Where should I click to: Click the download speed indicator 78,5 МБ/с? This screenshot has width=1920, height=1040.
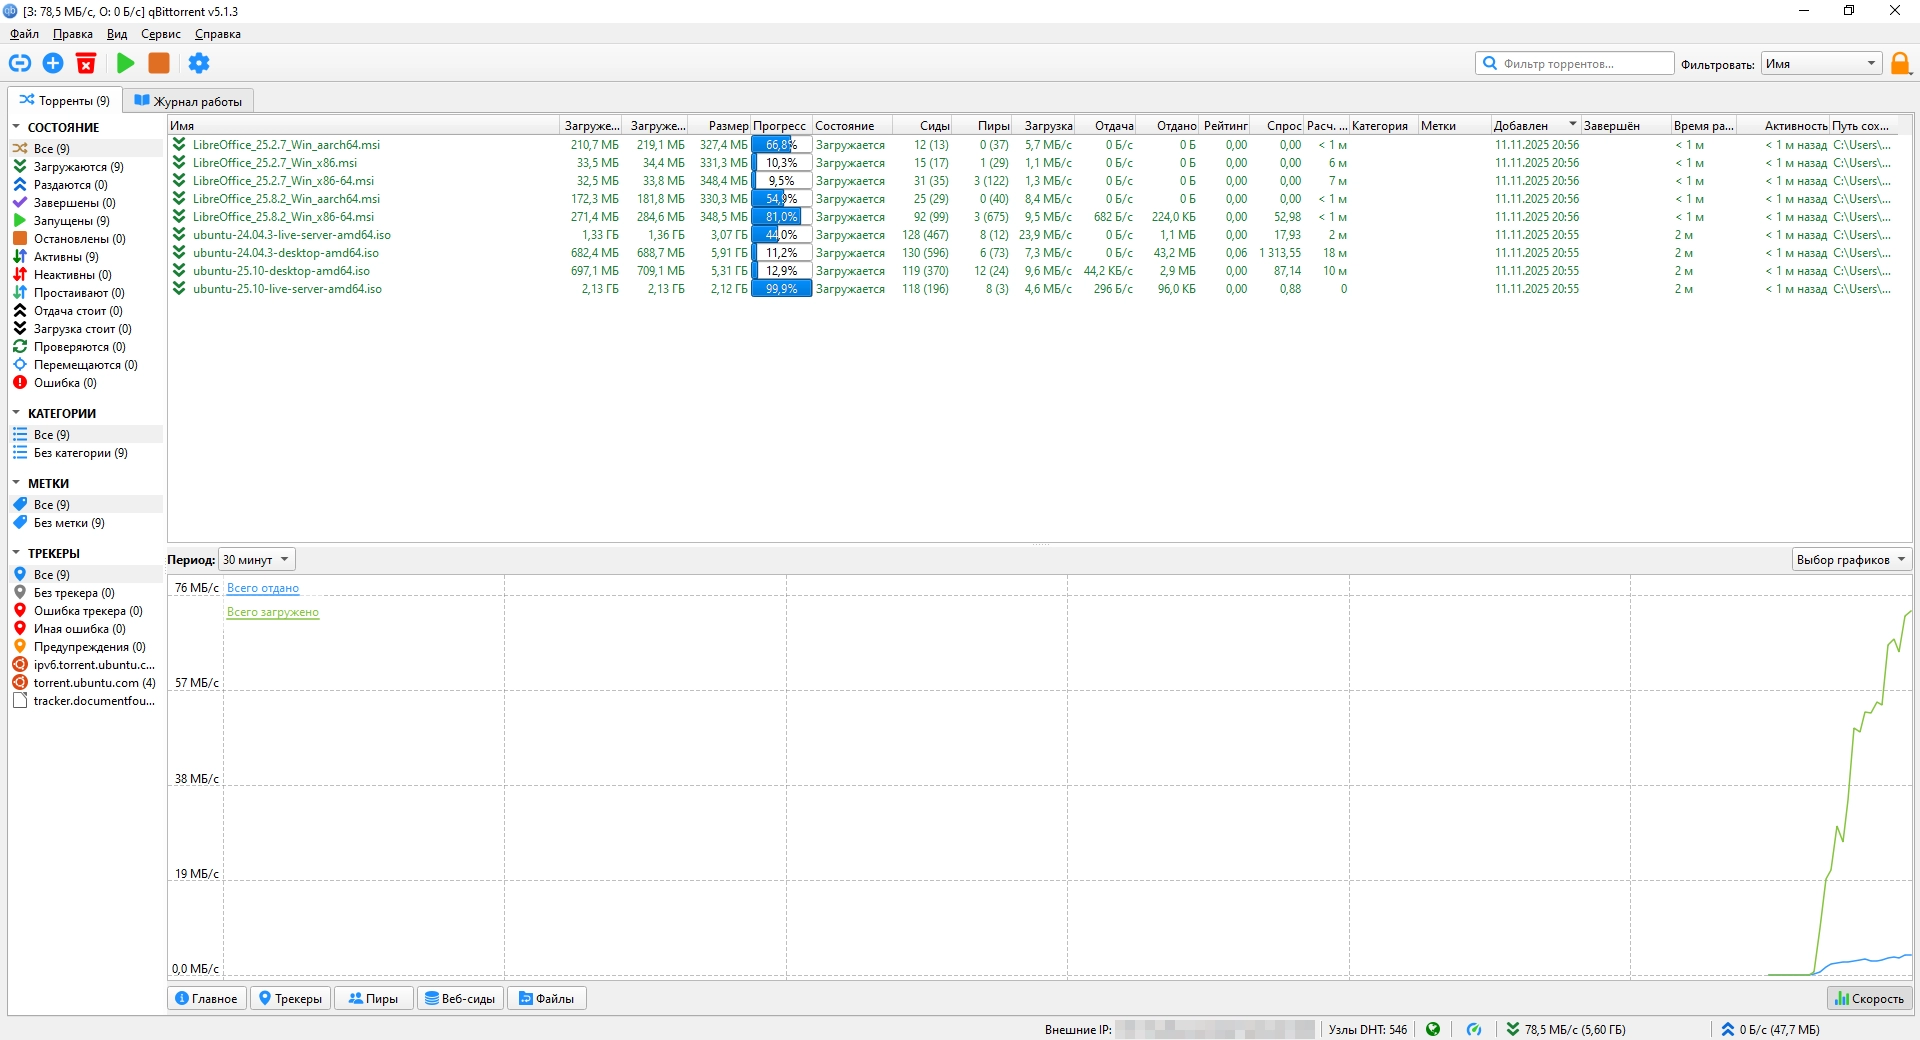coord(1566,1029)
